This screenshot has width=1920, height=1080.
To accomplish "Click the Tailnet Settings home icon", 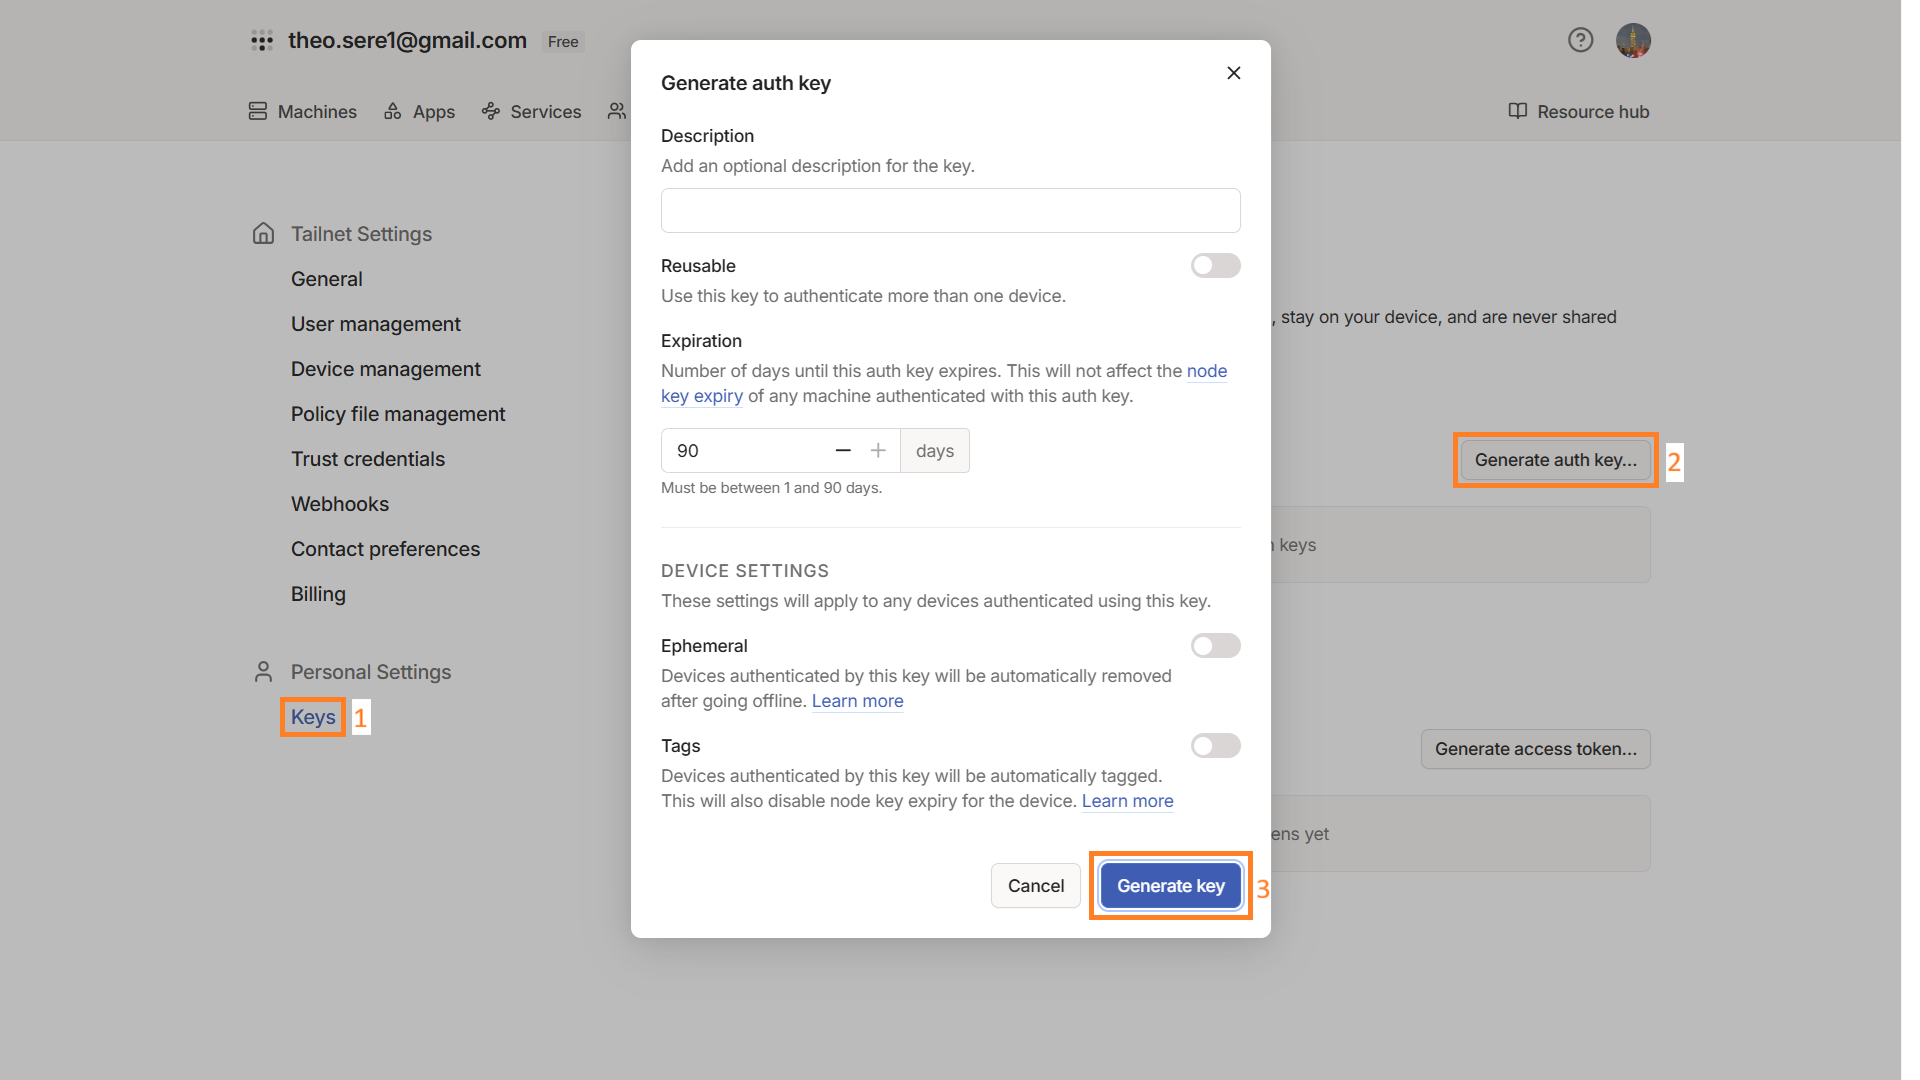I will click(263, 234).
